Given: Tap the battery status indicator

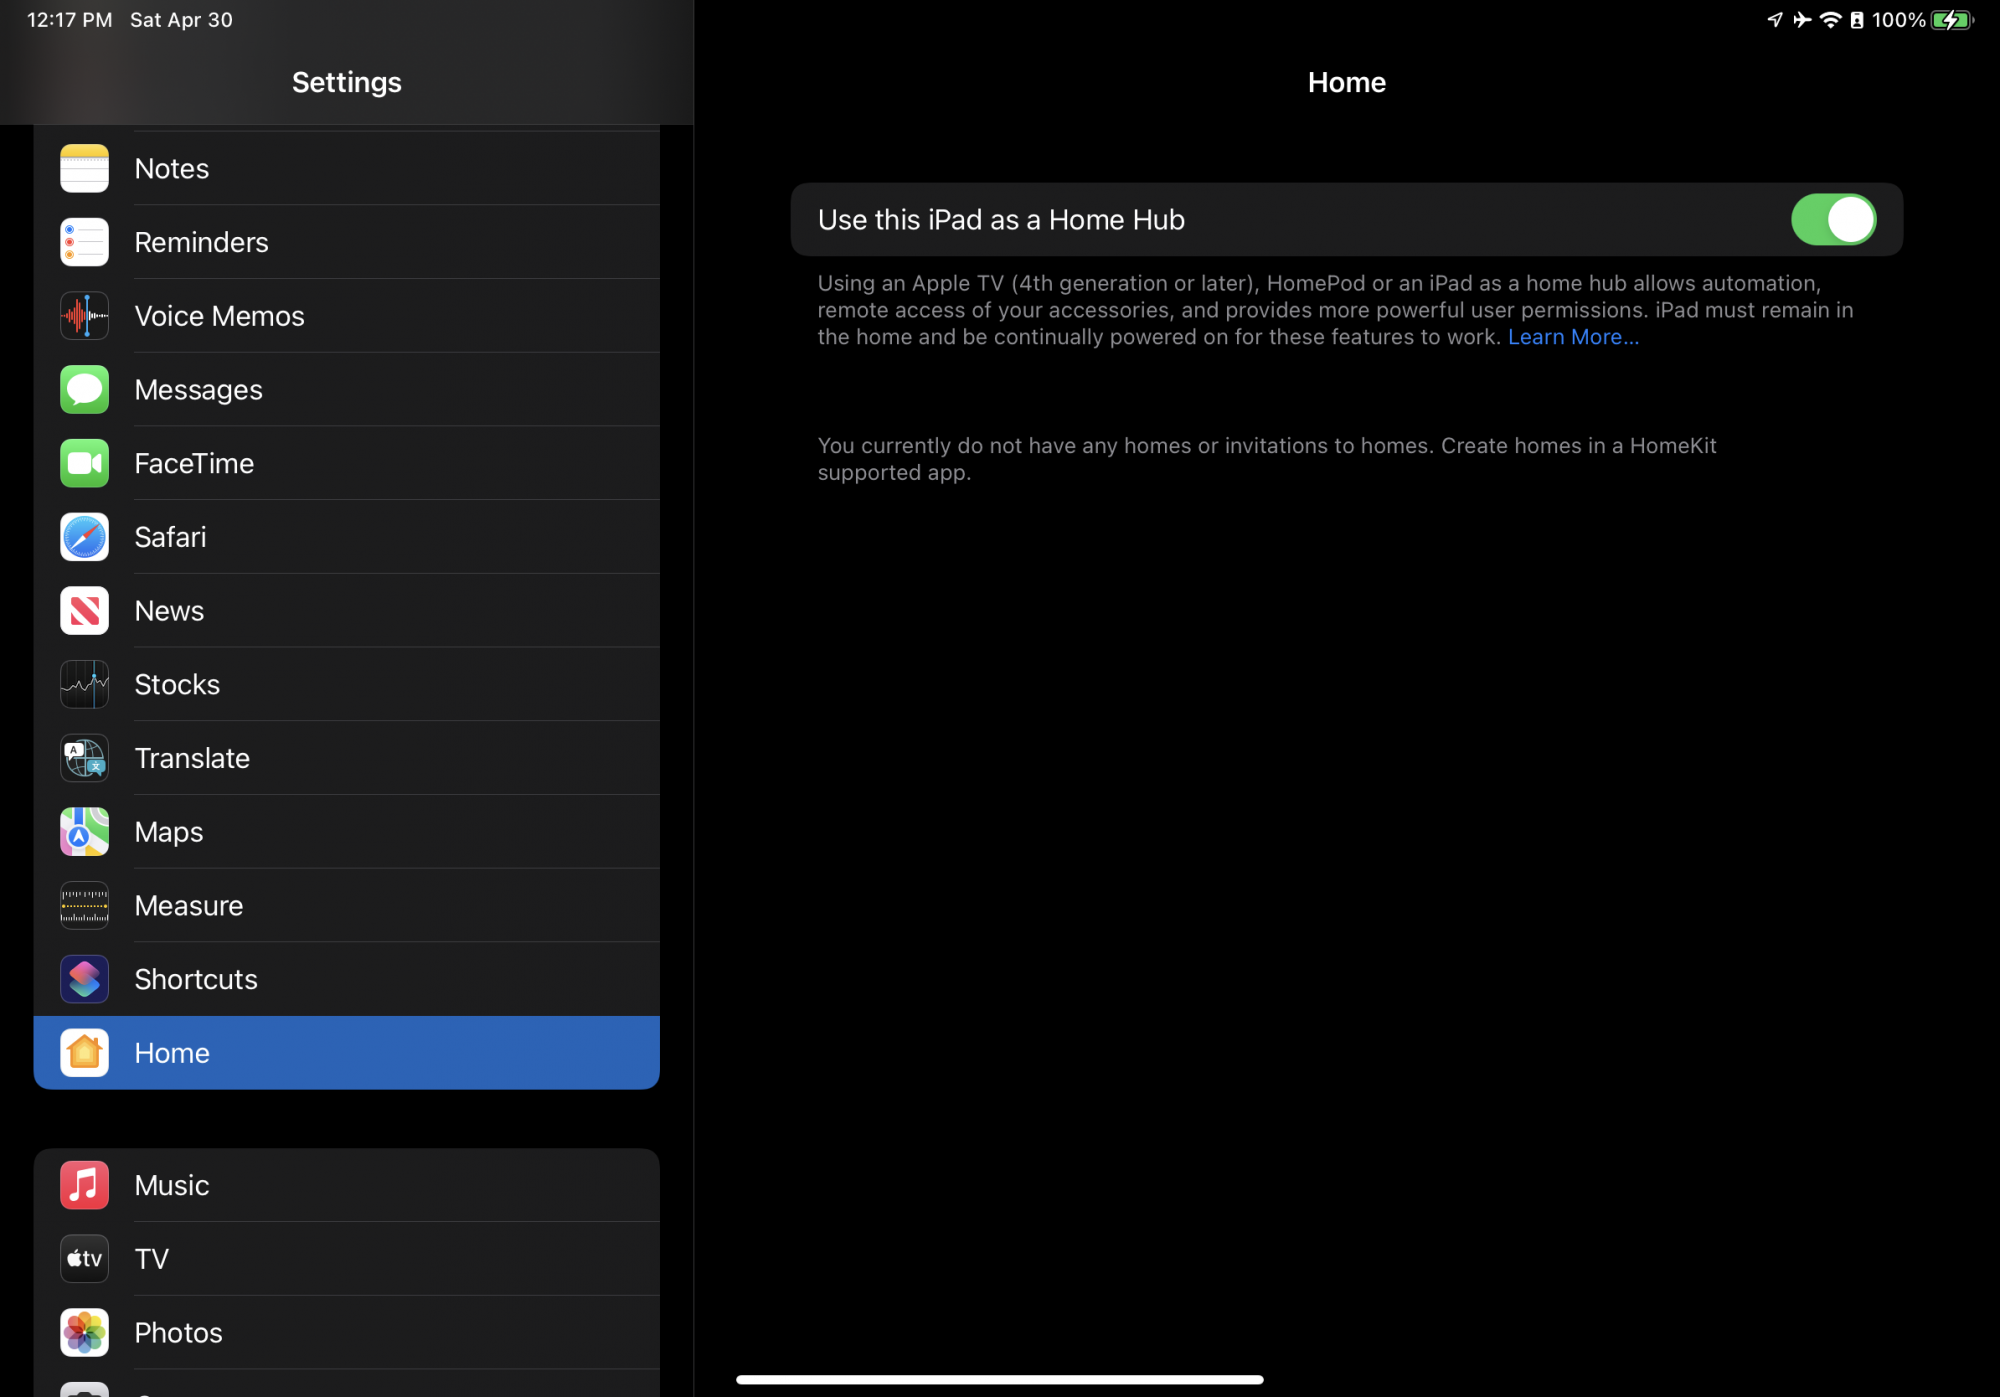Looking at the screenshot, I should click(x=1951, y=20).
